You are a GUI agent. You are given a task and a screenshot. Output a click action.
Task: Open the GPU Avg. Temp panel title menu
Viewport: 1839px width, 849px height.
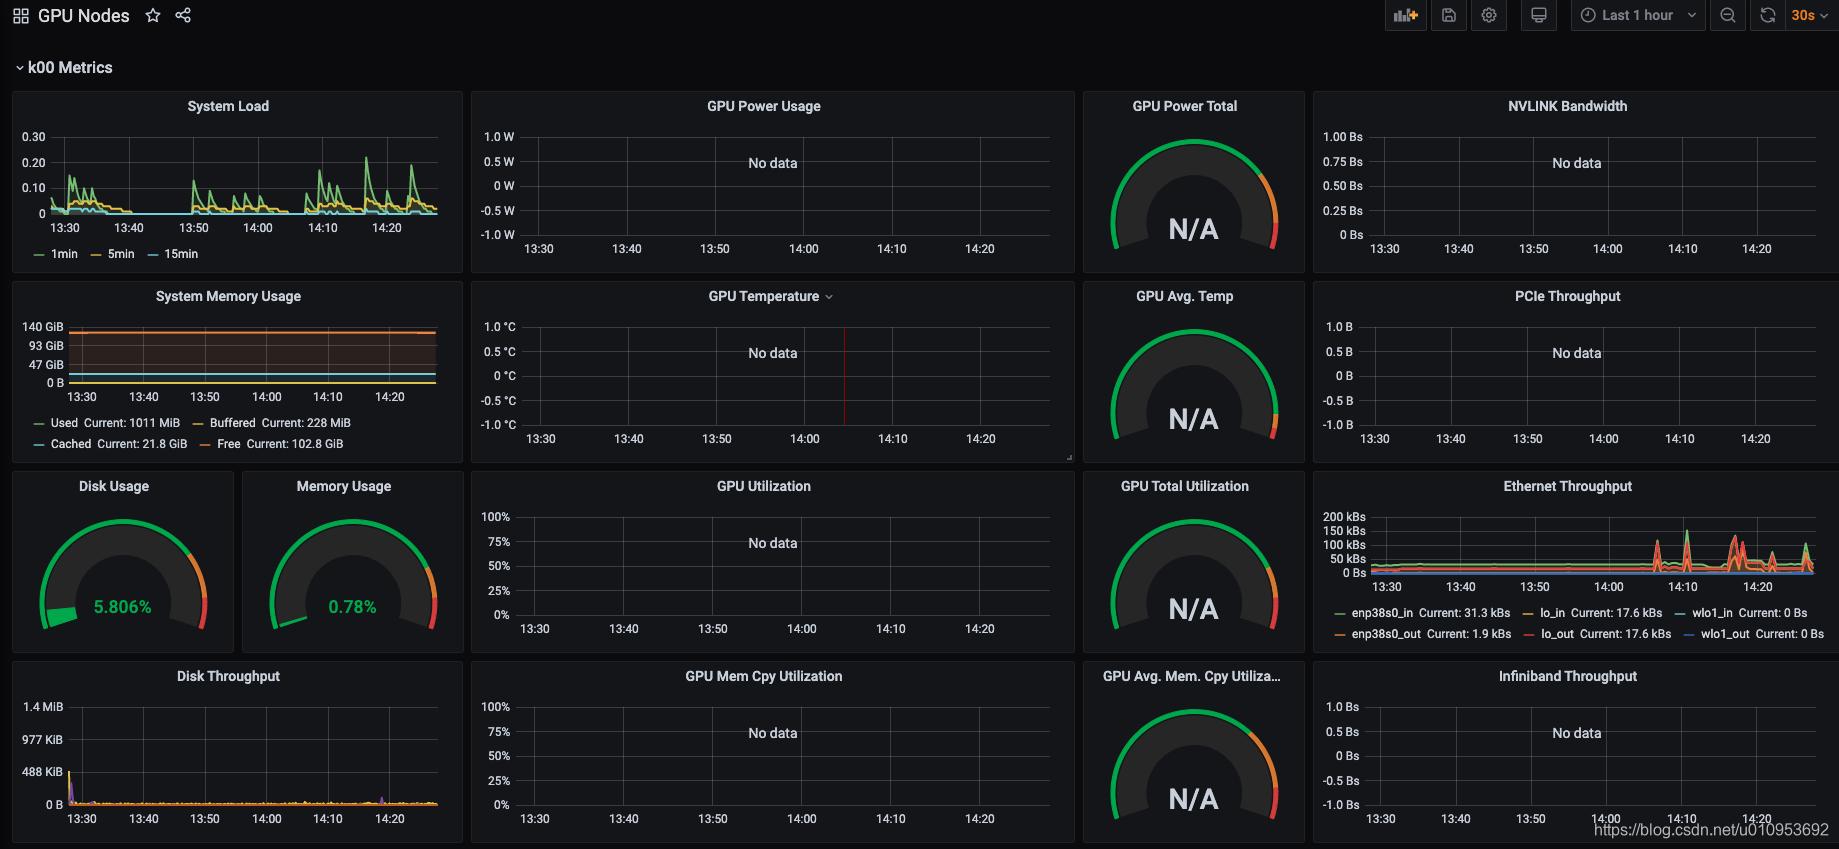pyautogui.click(x=1185, y=296)
